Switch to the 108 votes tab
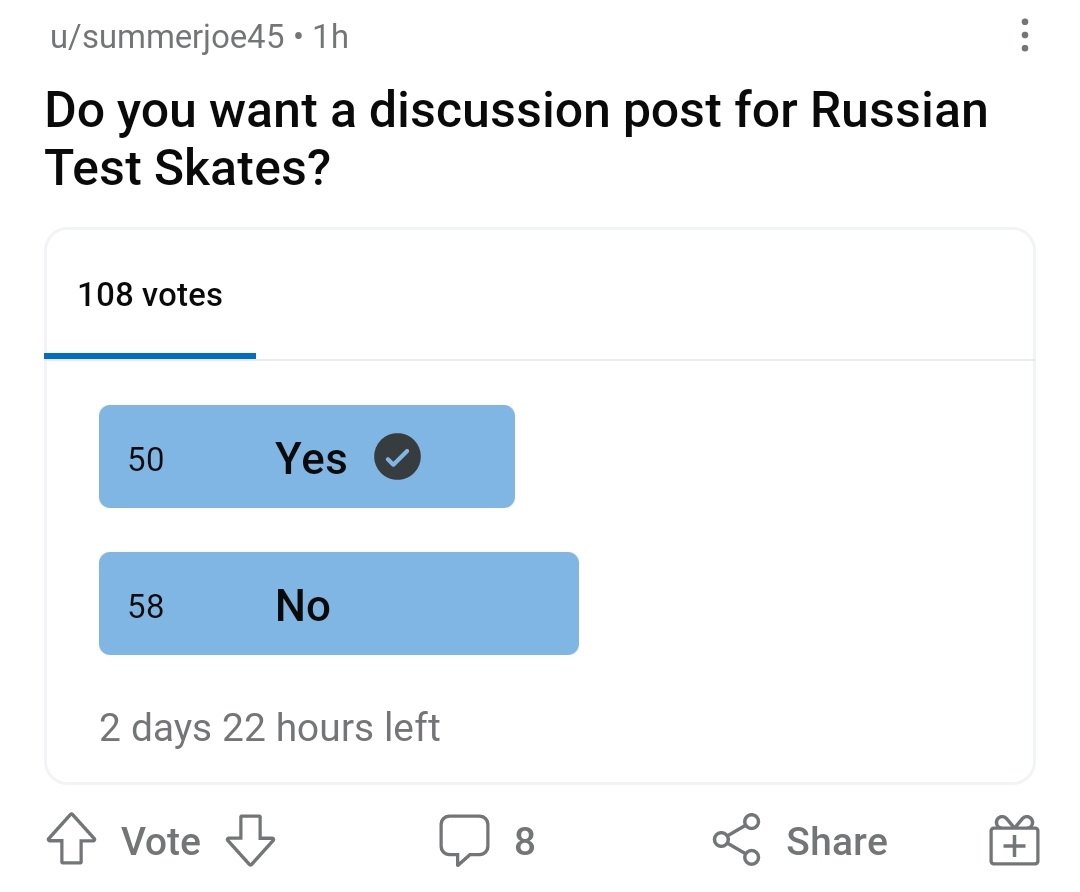Viewport: 1080px width, 892px height. [x=150, y=295]
